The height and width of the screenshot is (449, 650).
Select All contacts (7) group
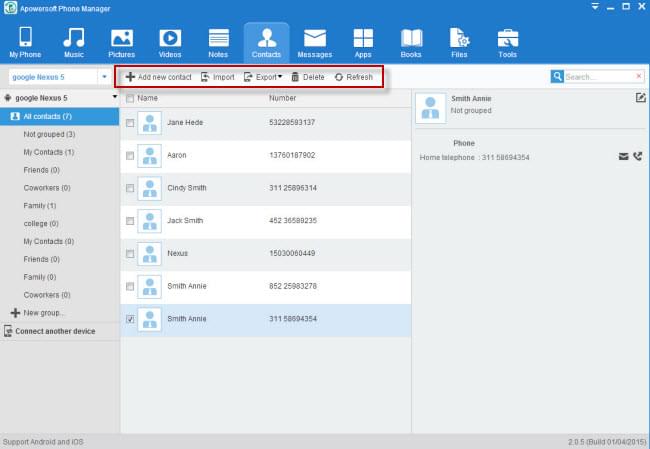coord(59,116)
